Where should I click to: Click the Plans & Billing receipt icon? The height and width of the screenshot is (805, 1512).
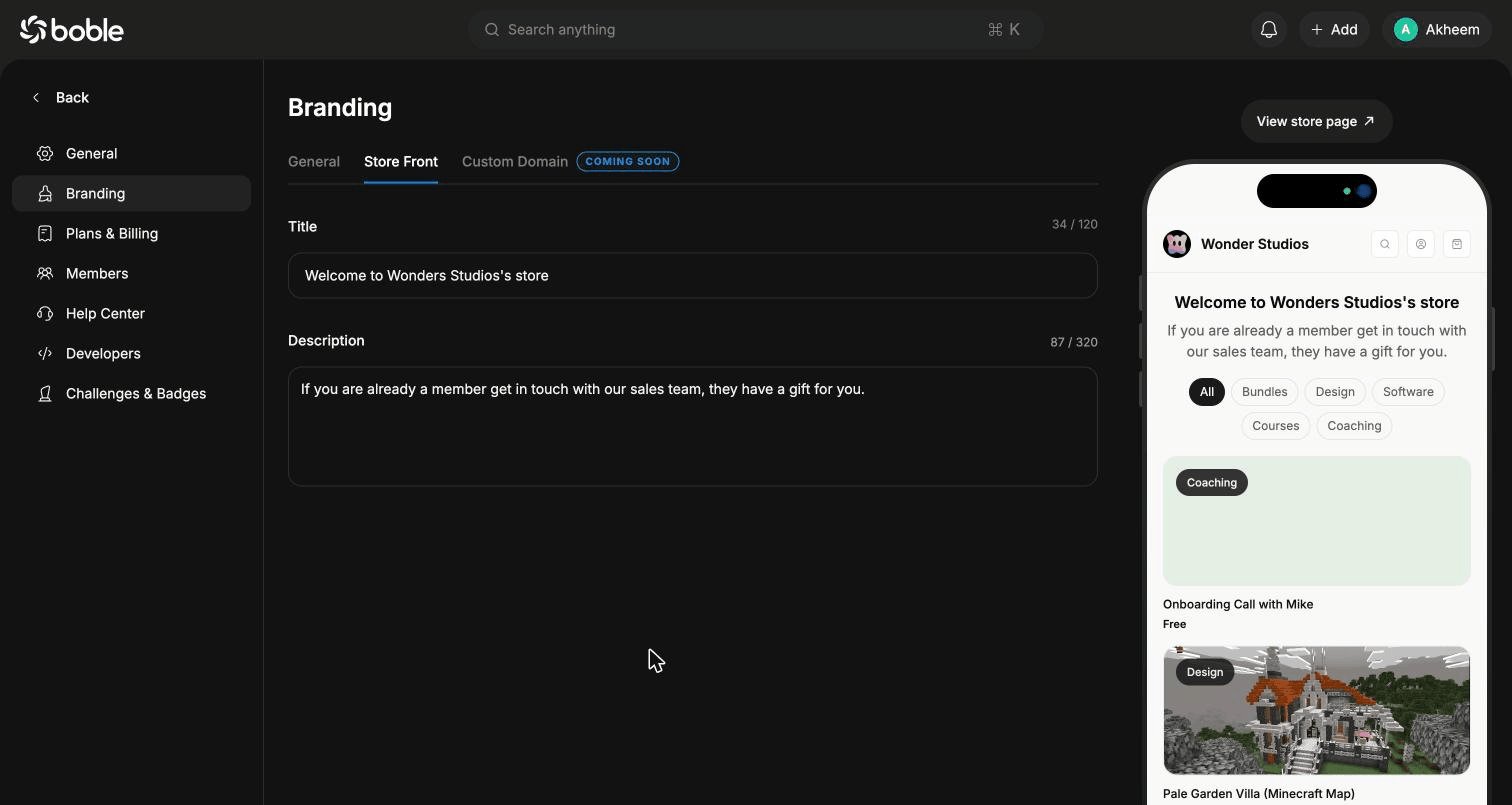point(45,233)
